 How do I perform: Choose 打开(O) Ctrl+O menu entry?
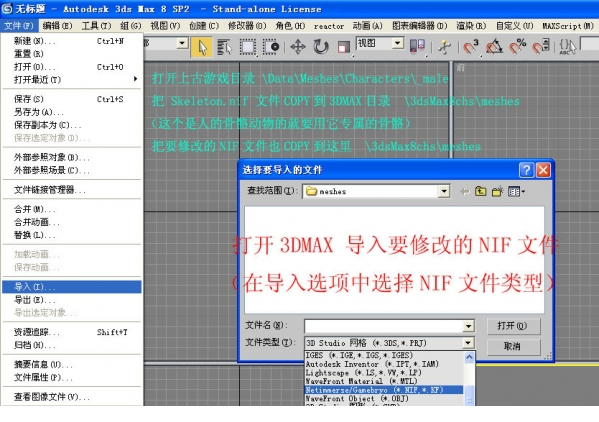pyautogui.click(x=72, y=67)
